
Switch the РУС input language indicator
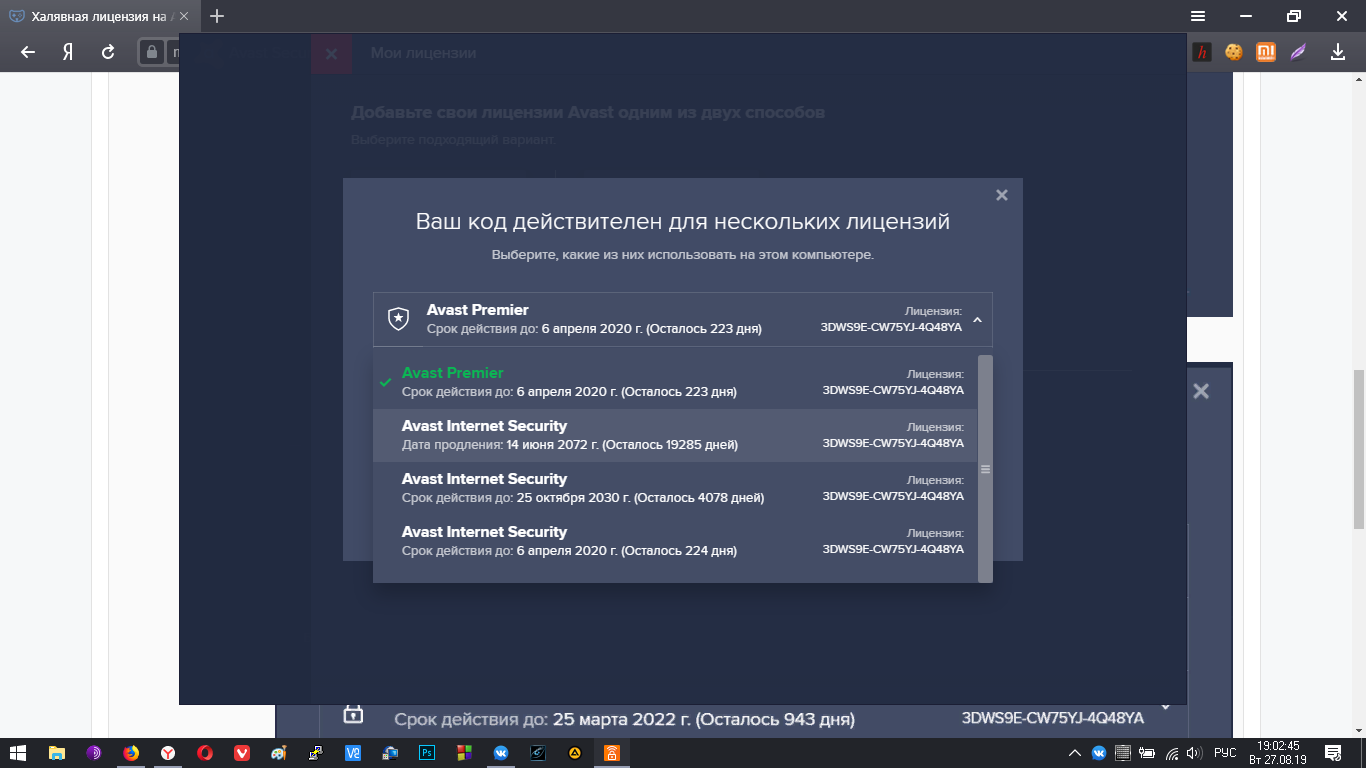tap(1225, 753)
